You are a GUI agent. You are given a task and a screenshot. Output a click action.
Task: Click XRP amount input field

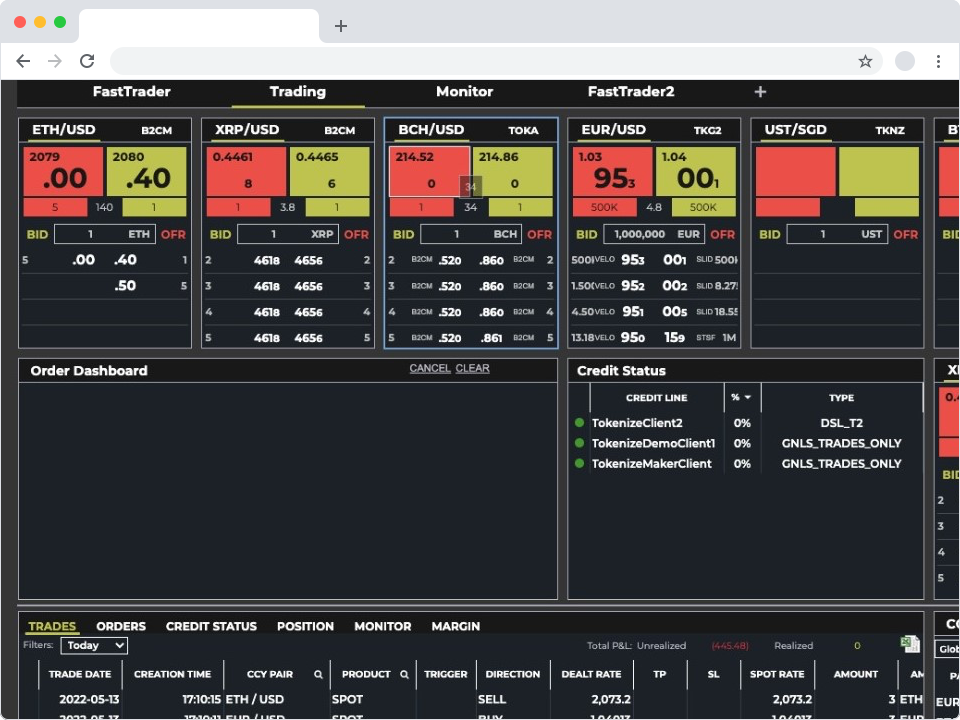[x=288, y=234]
